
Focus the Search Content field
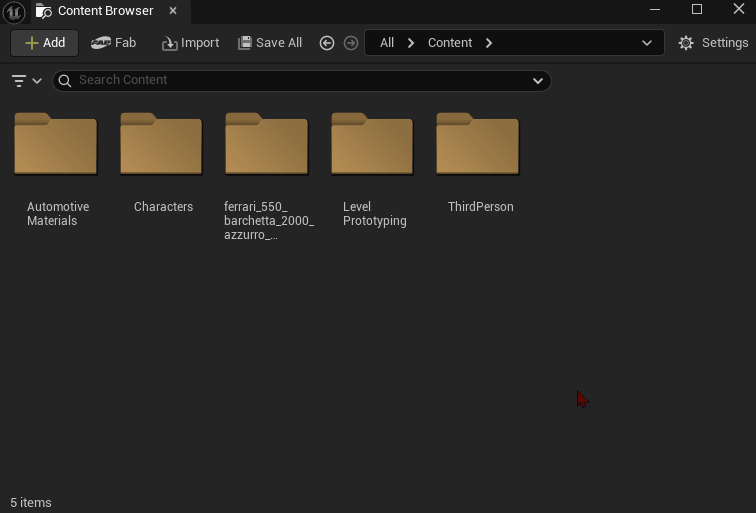click(x=302, y=81)
